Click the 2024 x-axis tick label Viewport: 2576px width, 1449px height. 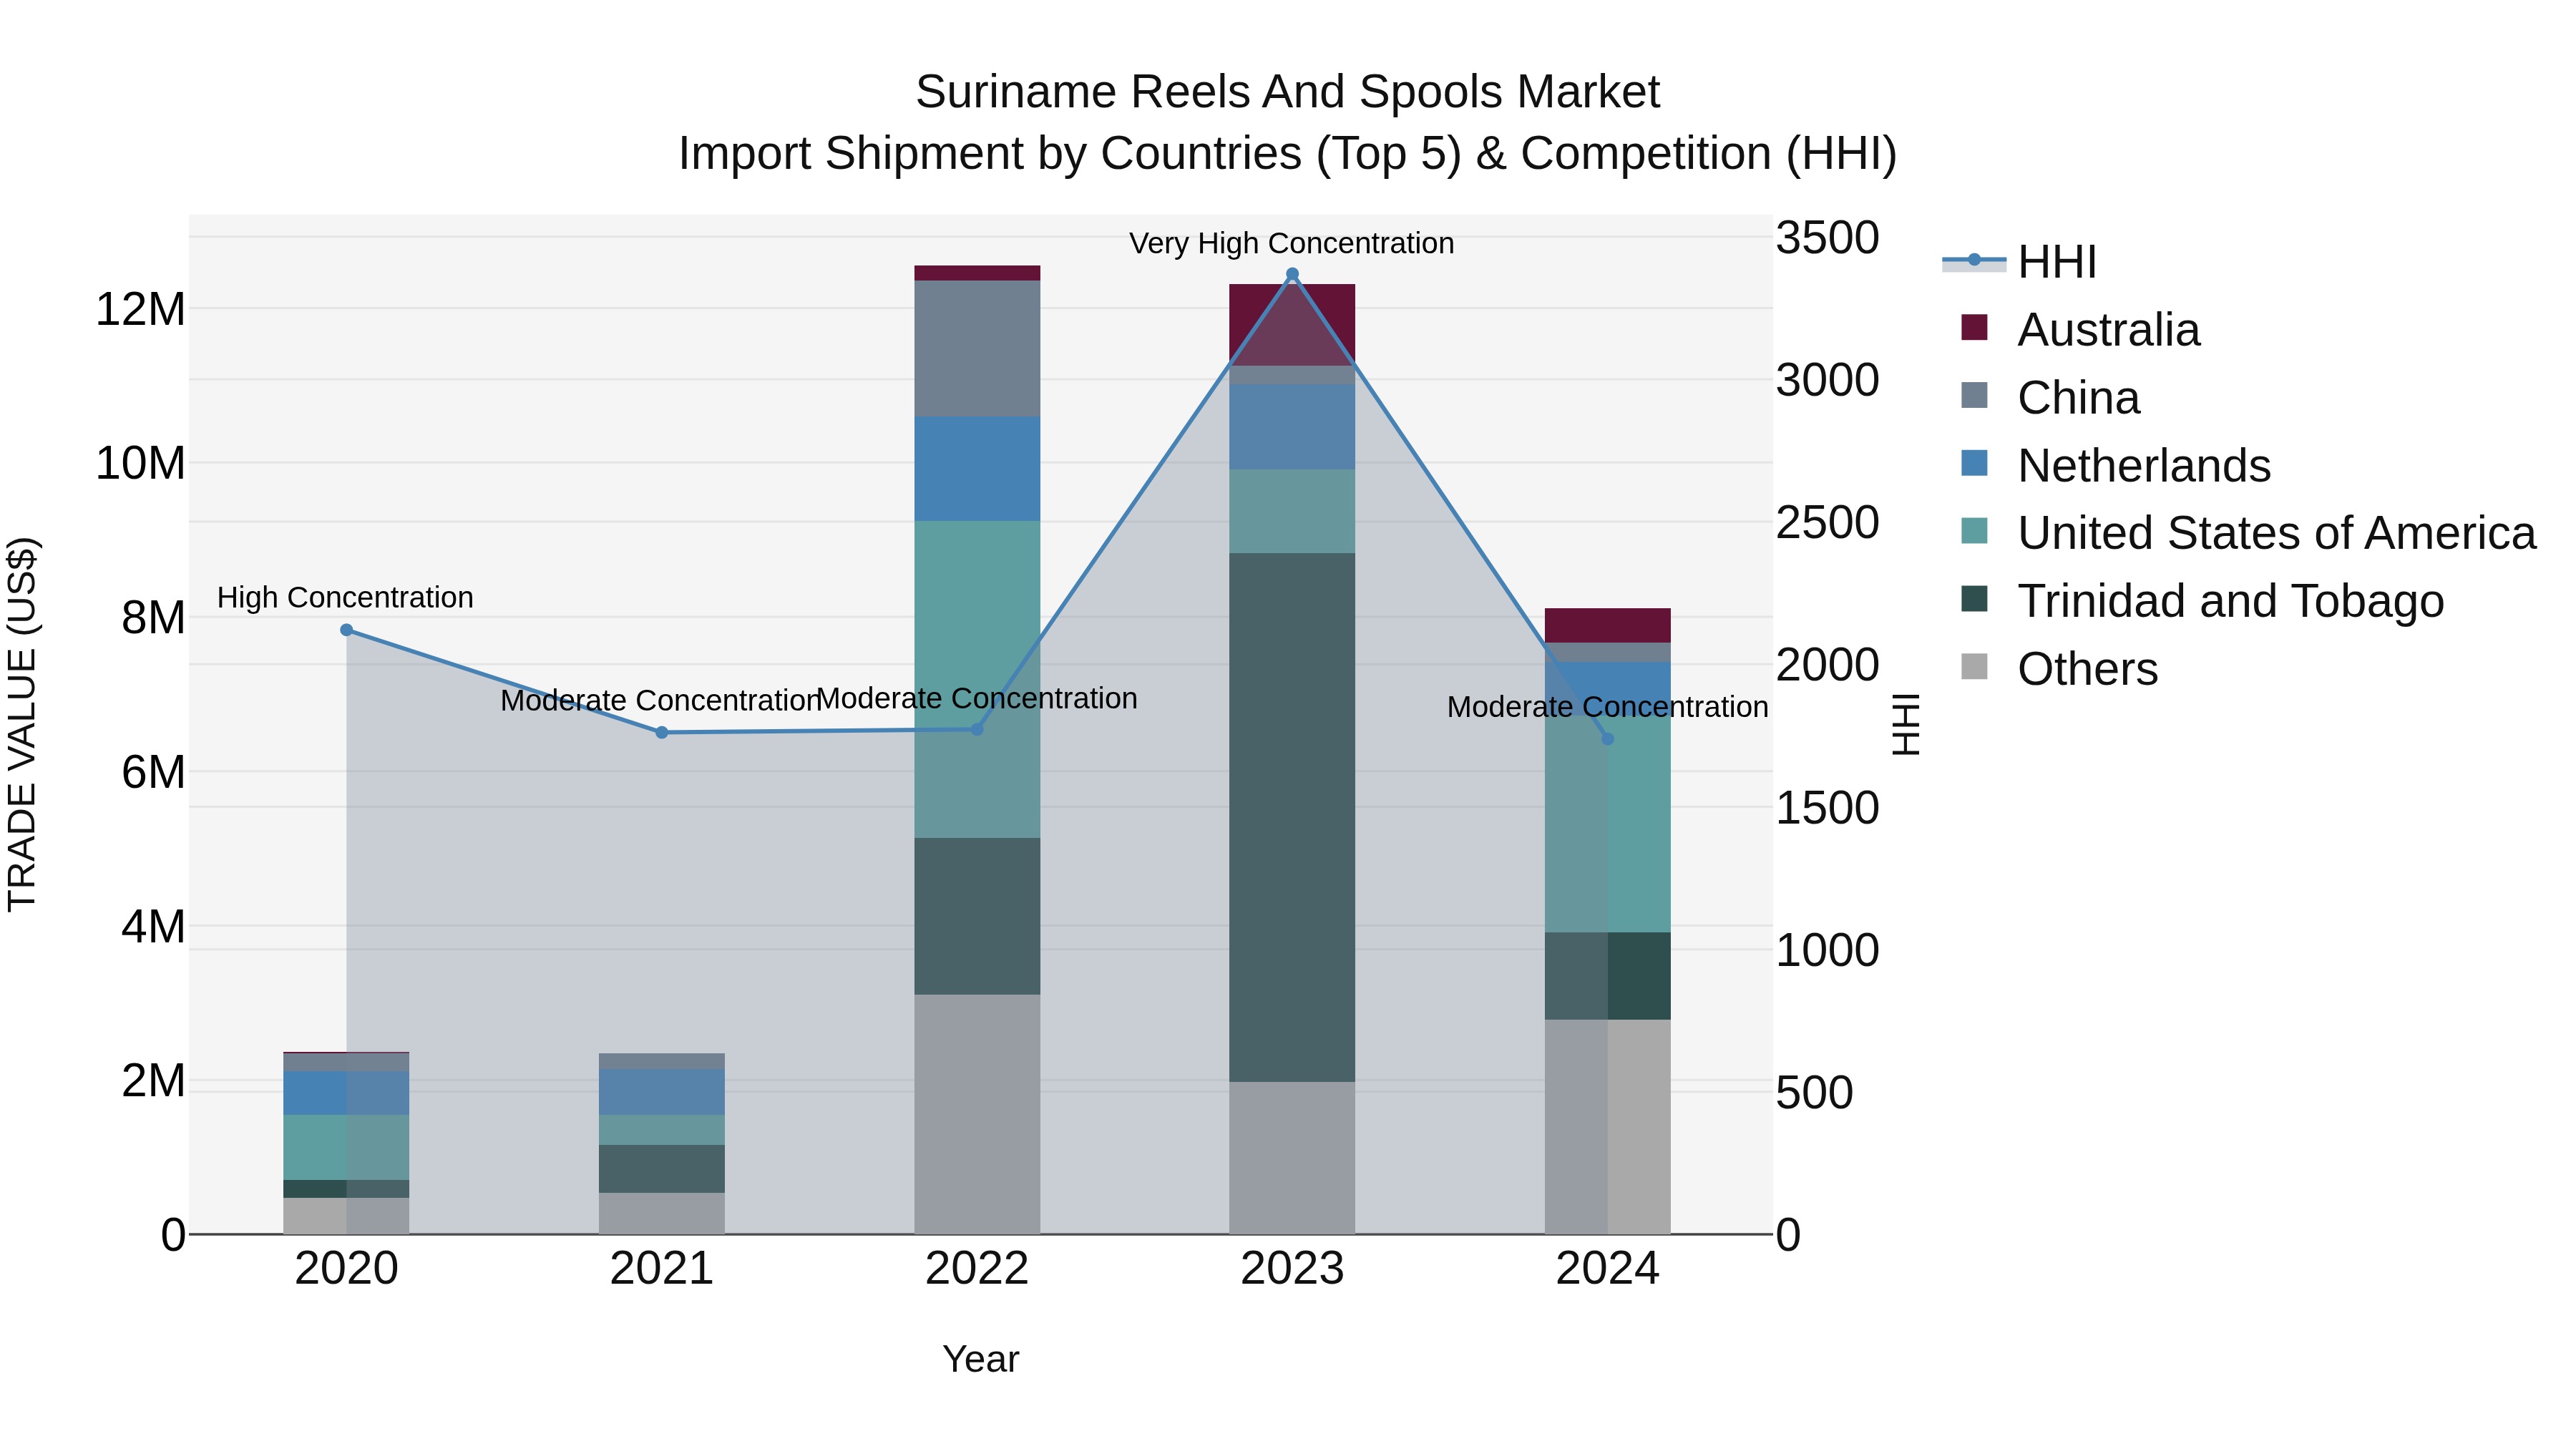(x=1607, y=1269)
